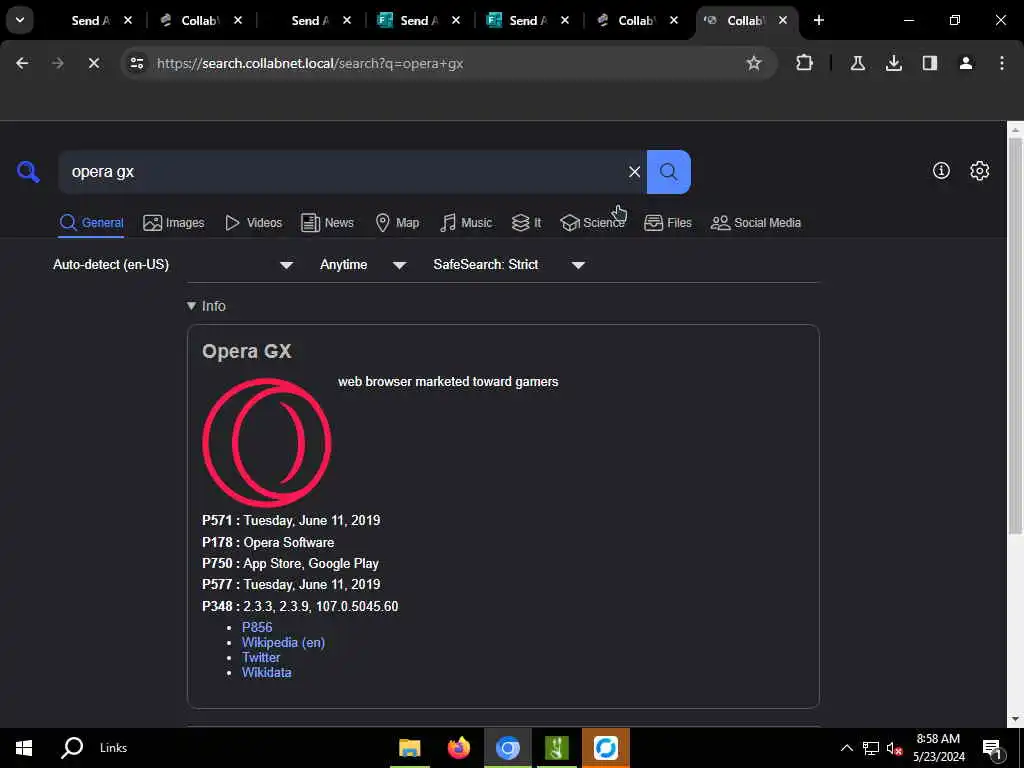This screenshot has height=768, width=1024.
Task: Open the Wikidata link
Action: tap(266, 672)
